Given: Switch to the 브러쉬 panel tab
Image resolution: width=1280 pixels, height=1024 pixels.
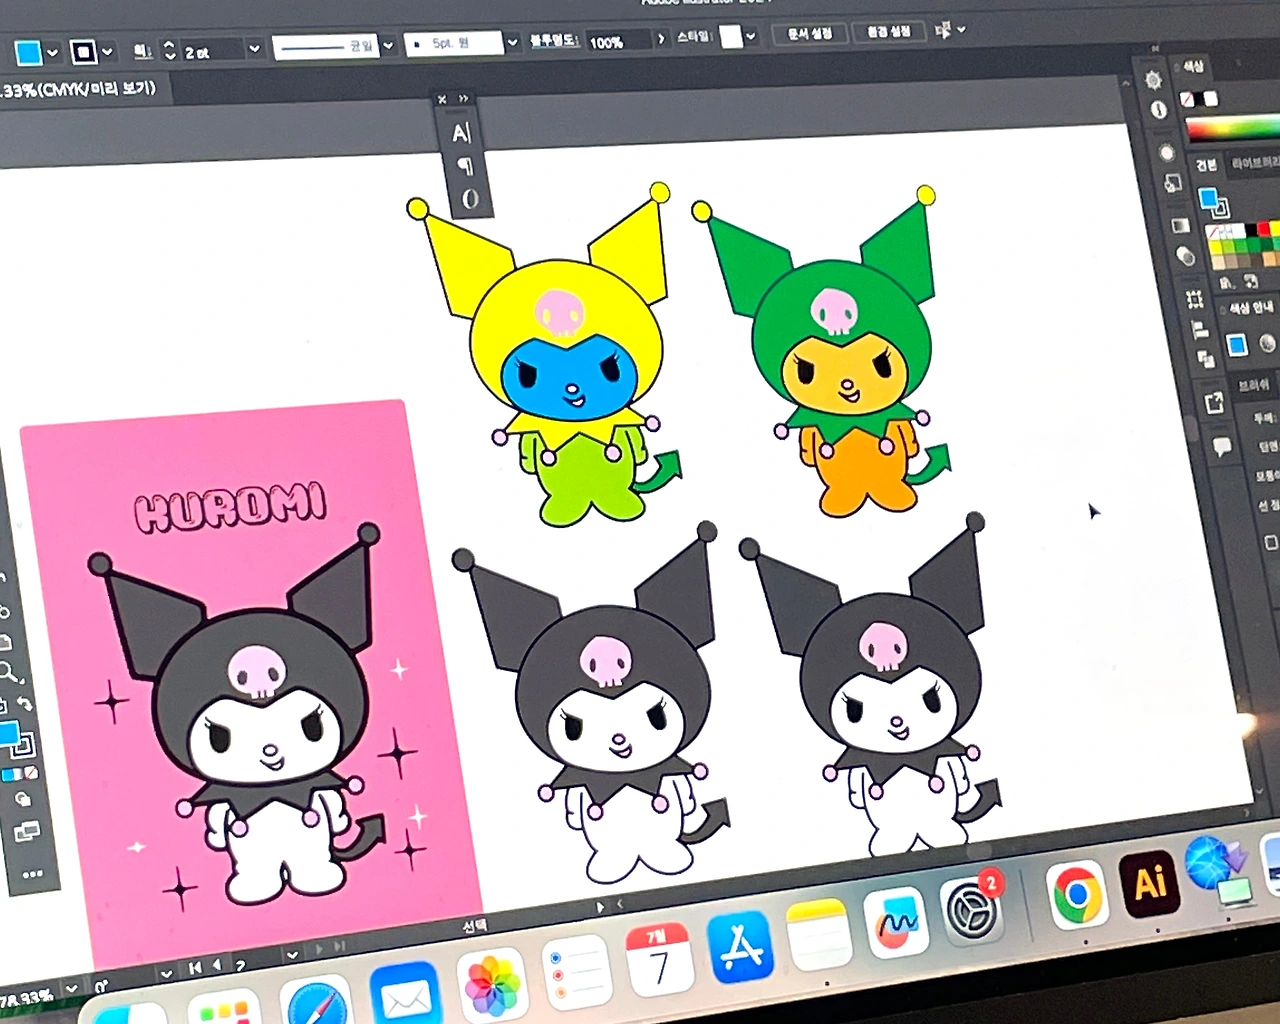Looking at the screenshot, I should tap(1253, 384).
